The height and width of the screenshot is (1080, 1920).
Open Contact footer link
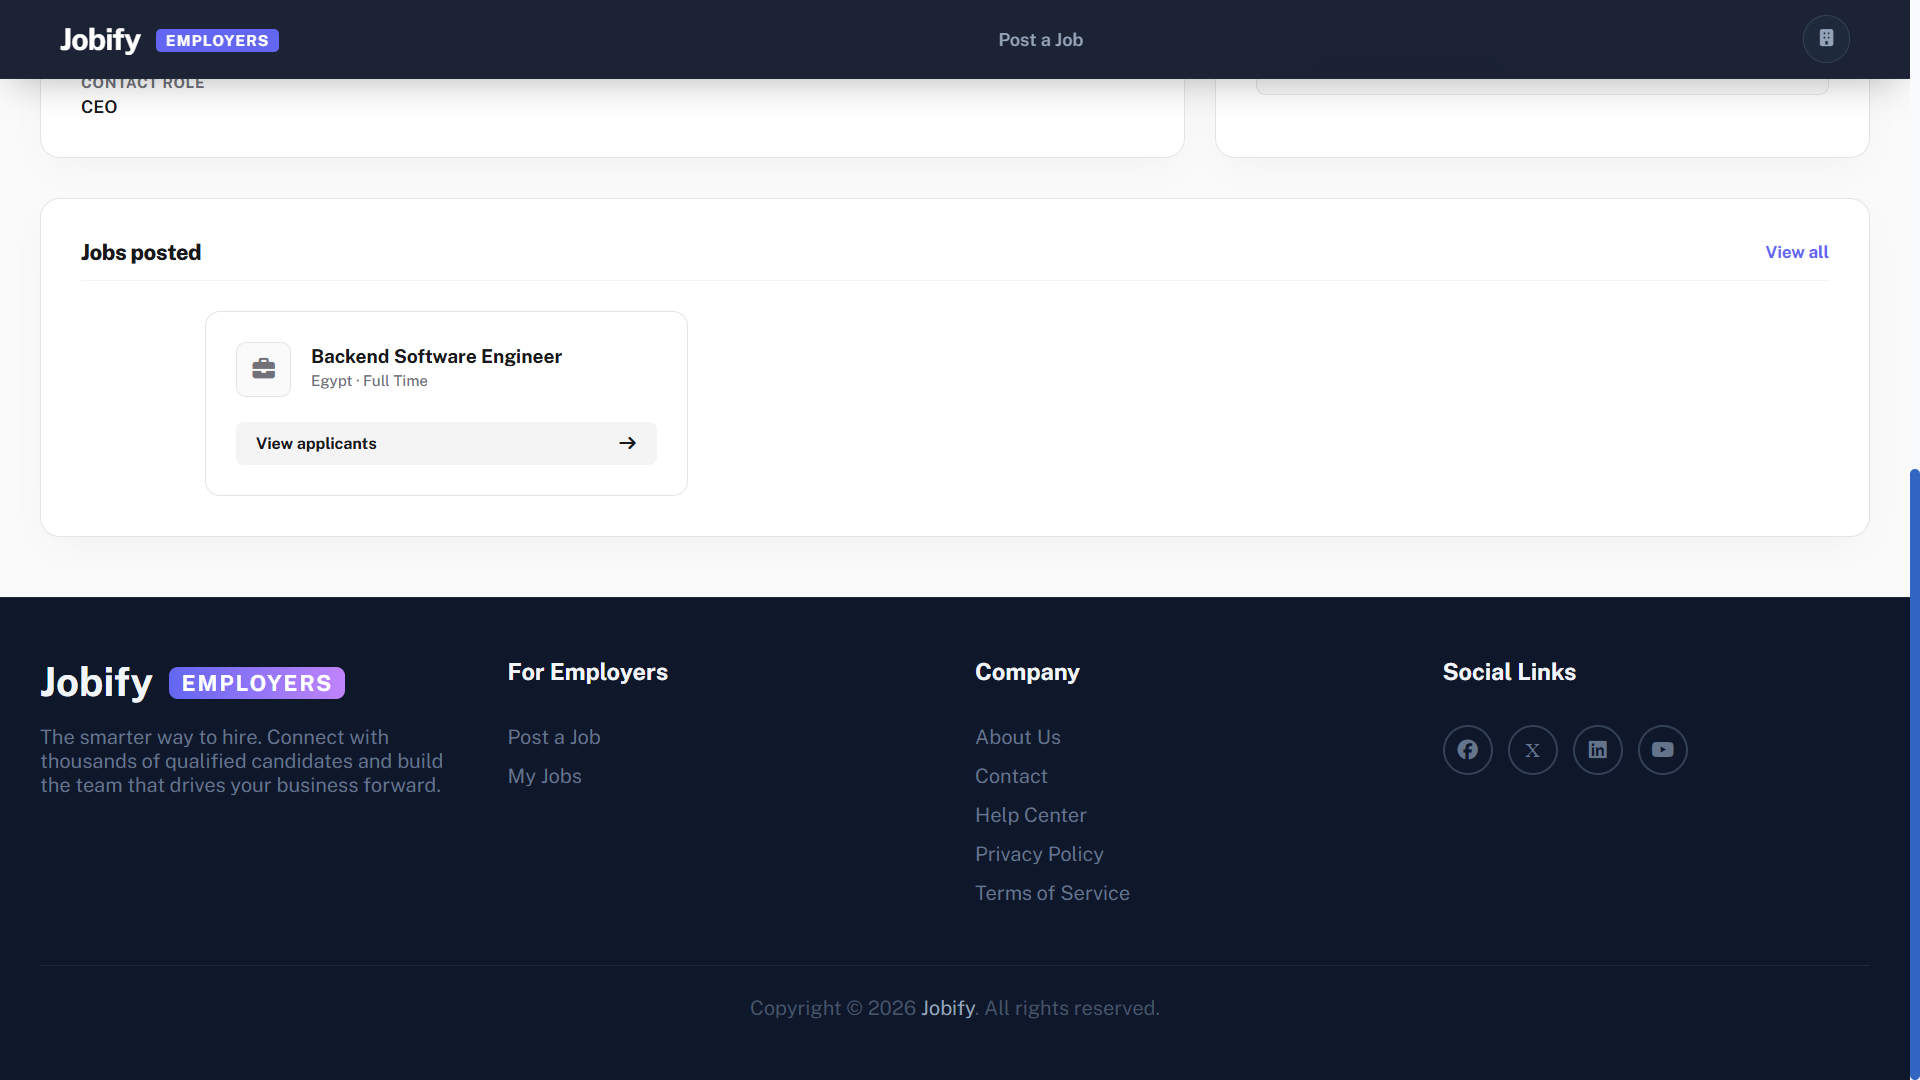[1011, 776]
